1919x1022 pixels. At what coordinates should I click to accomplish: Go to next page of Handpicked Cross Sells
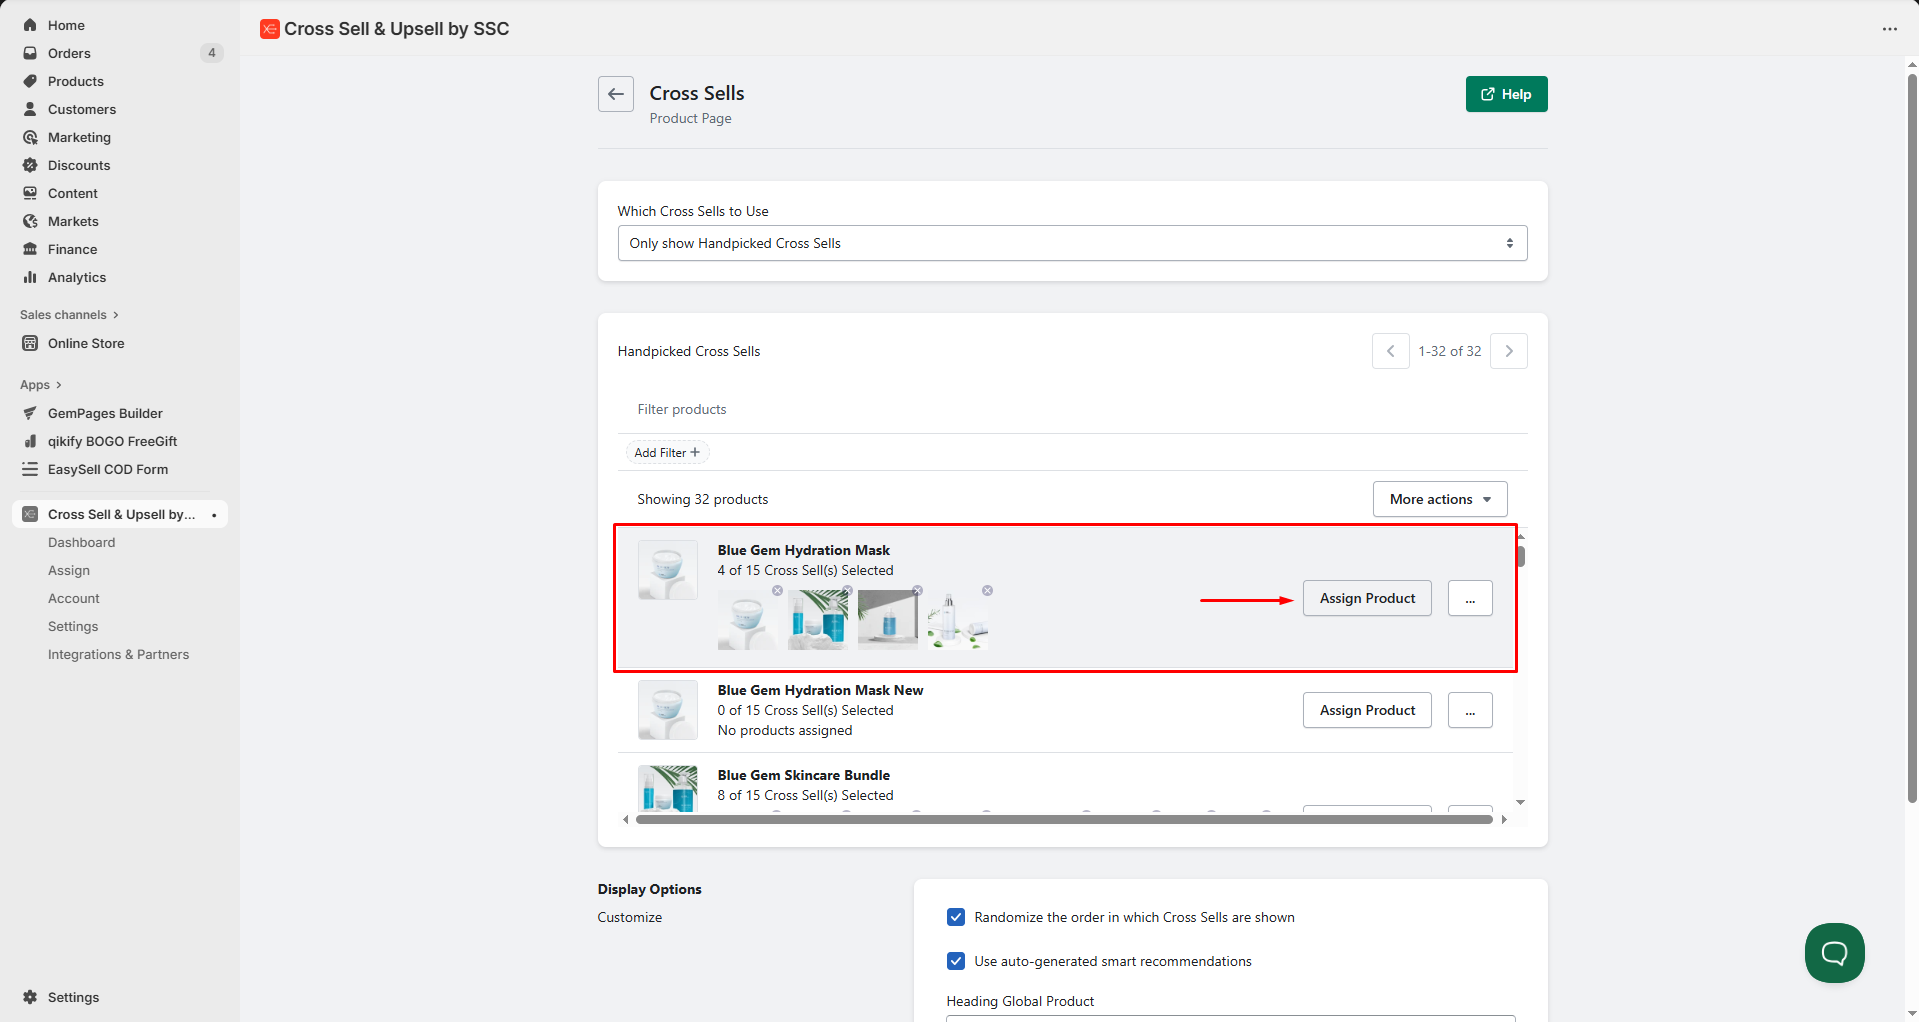coord(1508,351)
